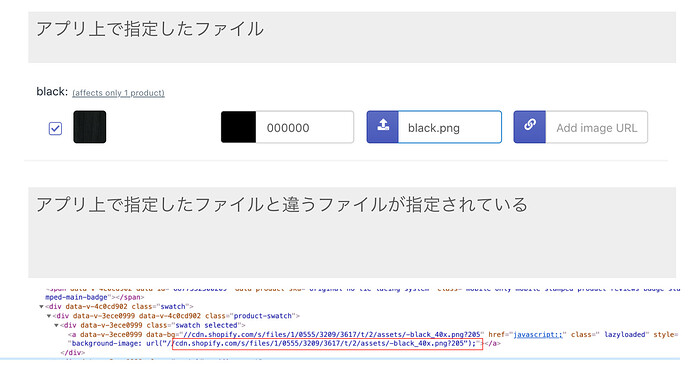Viewport: 690px width, 379px height.
Task: Open the affects only 1 product link
Action: click(118, 93)
